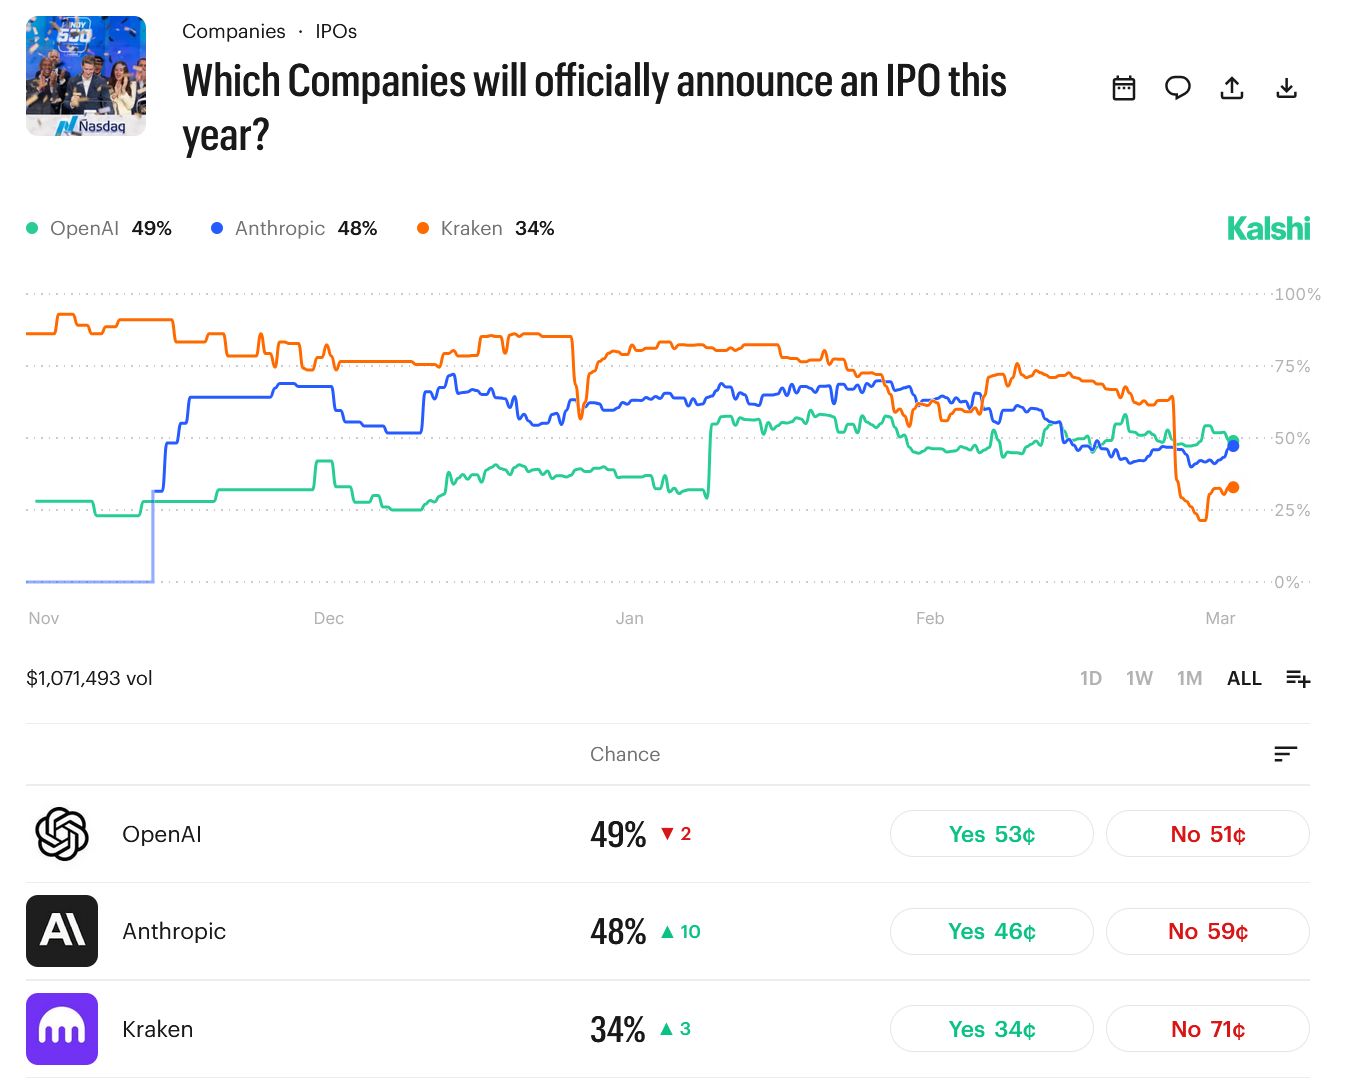Viewport: 1358px width, 1089px height.
Task: Click the Anthropic logo icon
Action: tap(62, 931)
